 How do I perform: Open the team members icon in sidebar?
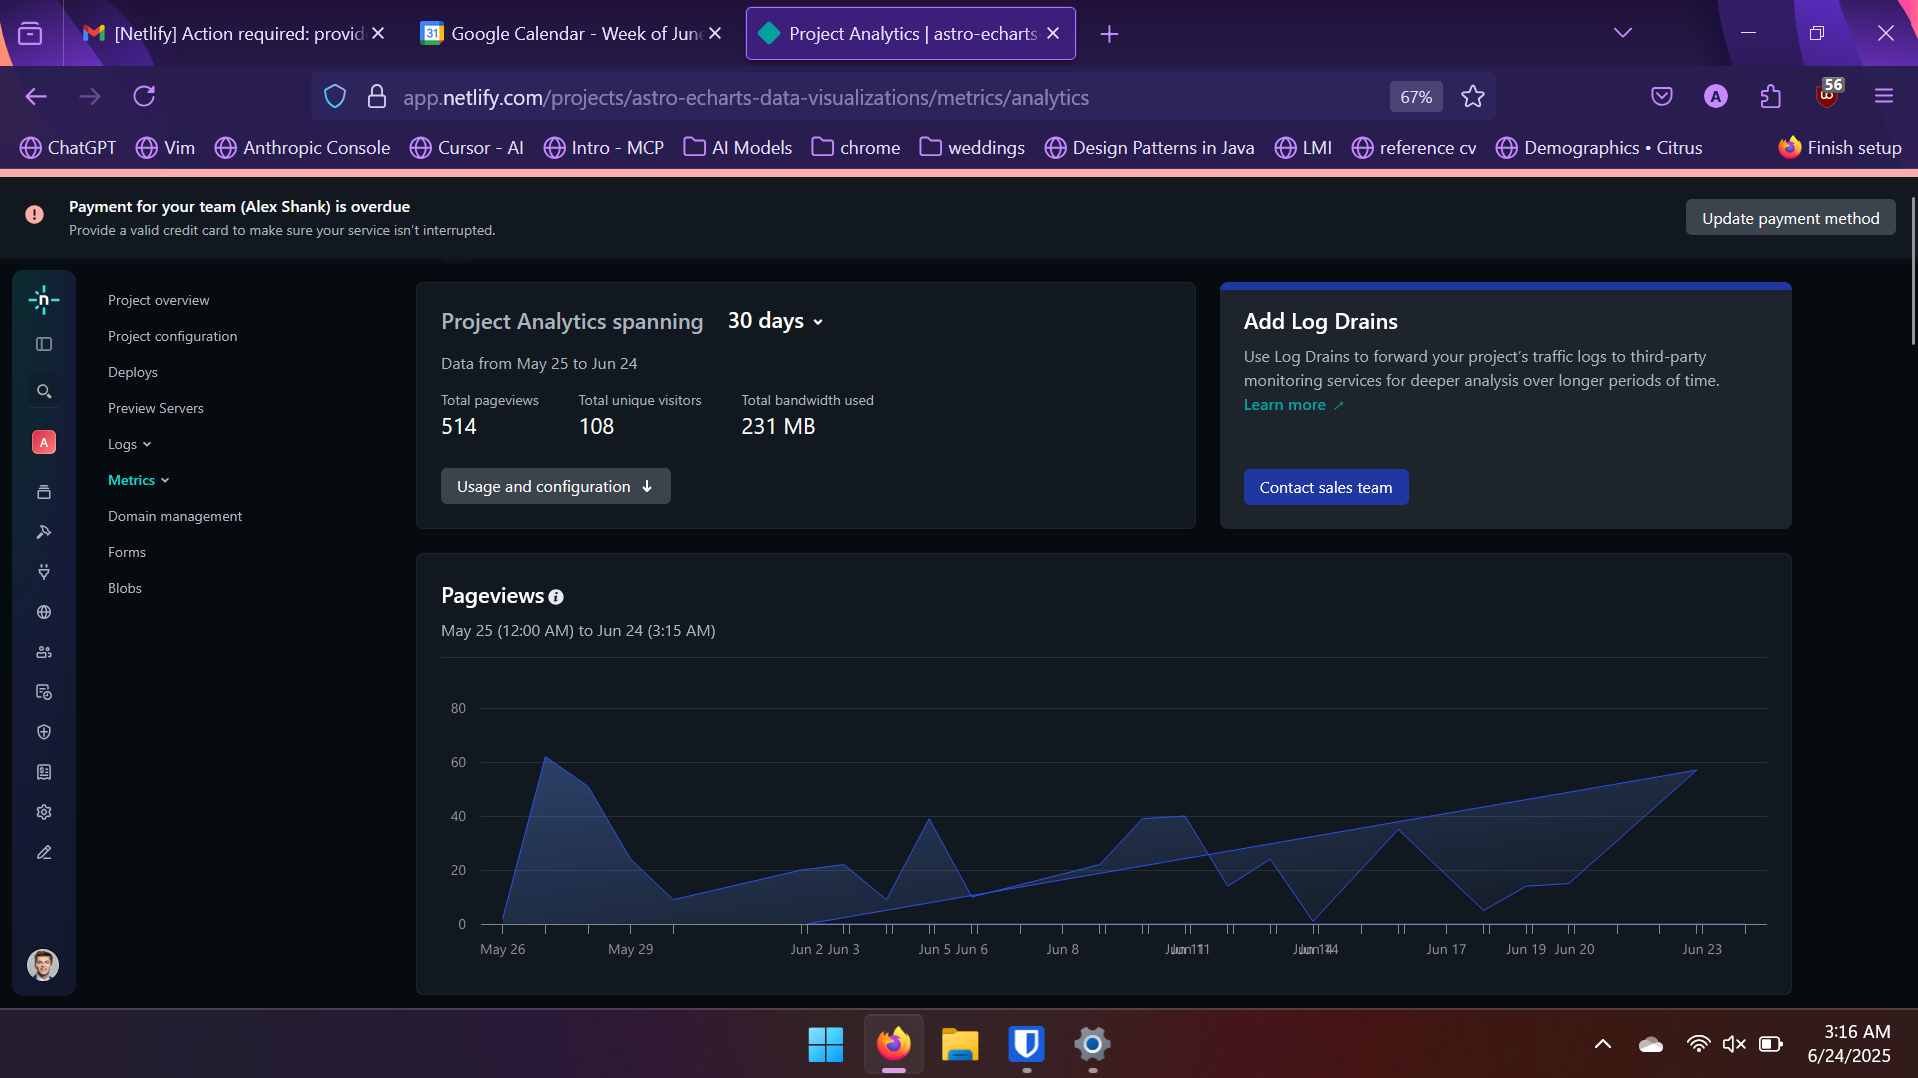(44, 652)
